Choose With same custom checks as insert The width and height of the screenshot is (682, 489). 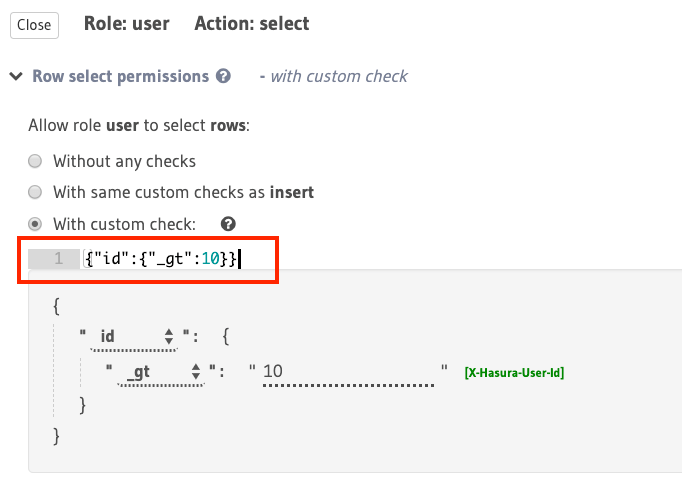pos(35,192)
